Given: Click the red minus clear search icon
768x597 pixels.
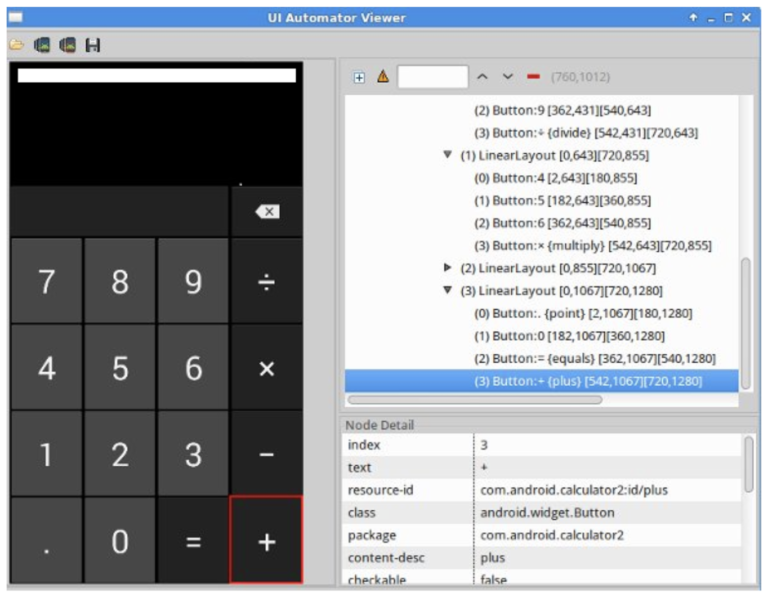Looking at the screenshot, I should [533, 77].
